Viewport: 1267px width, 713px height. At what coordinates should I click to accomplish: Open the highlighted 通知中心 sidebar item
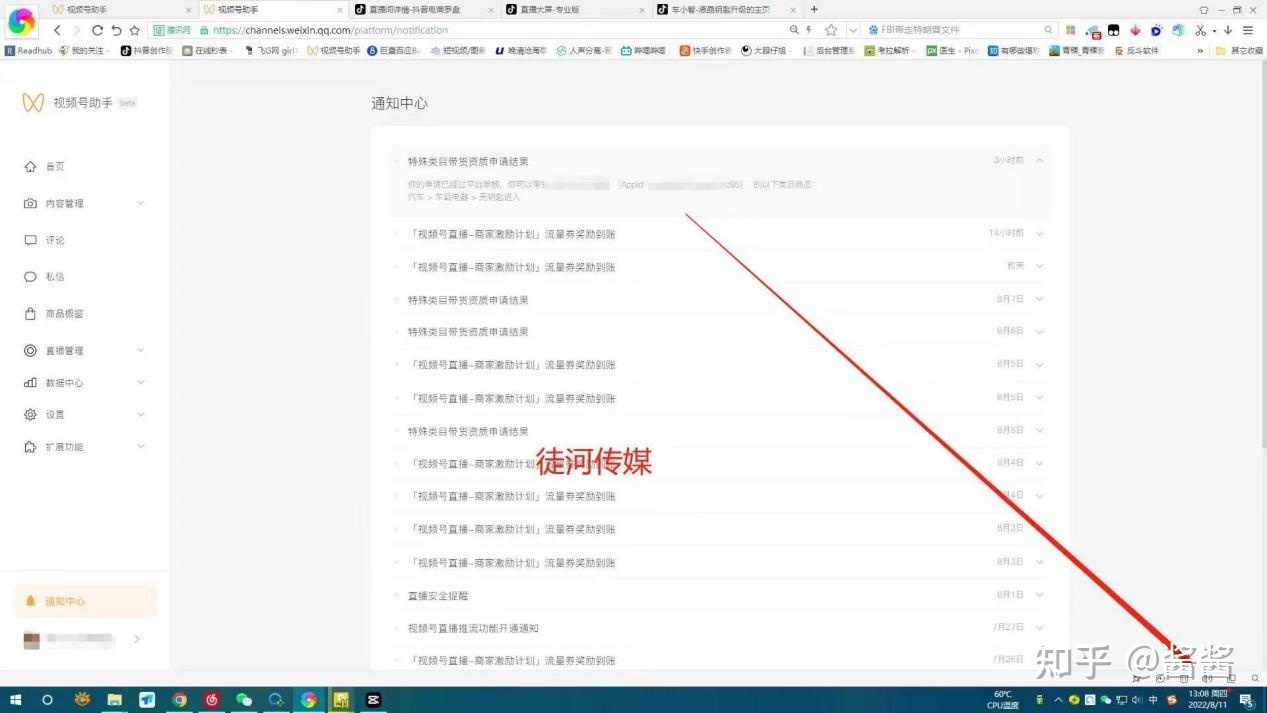(x=66, y=601)
